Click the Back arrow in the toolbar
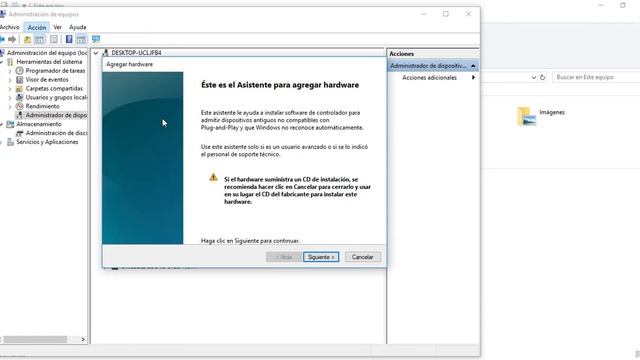 tap(2, 39)
